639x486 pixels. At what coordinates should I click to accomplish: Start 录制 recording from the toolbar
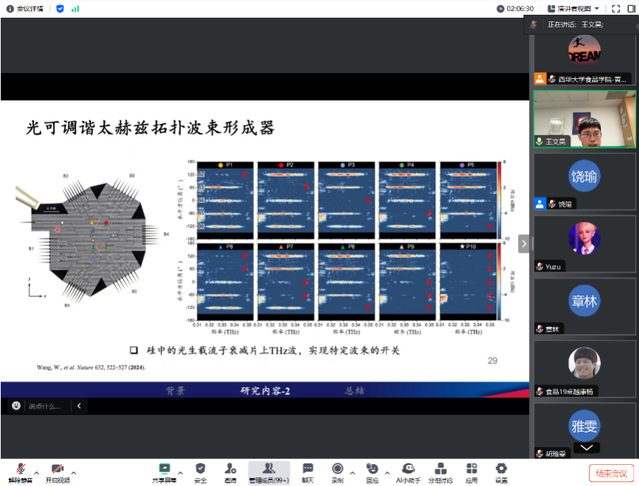click(337, 468)
